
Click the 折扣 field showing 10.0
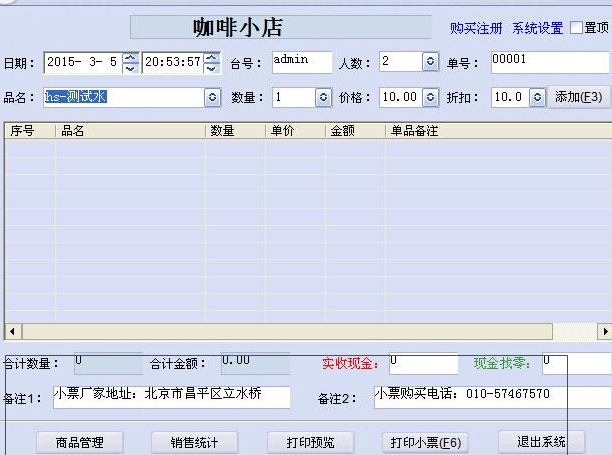pos(510,97)
